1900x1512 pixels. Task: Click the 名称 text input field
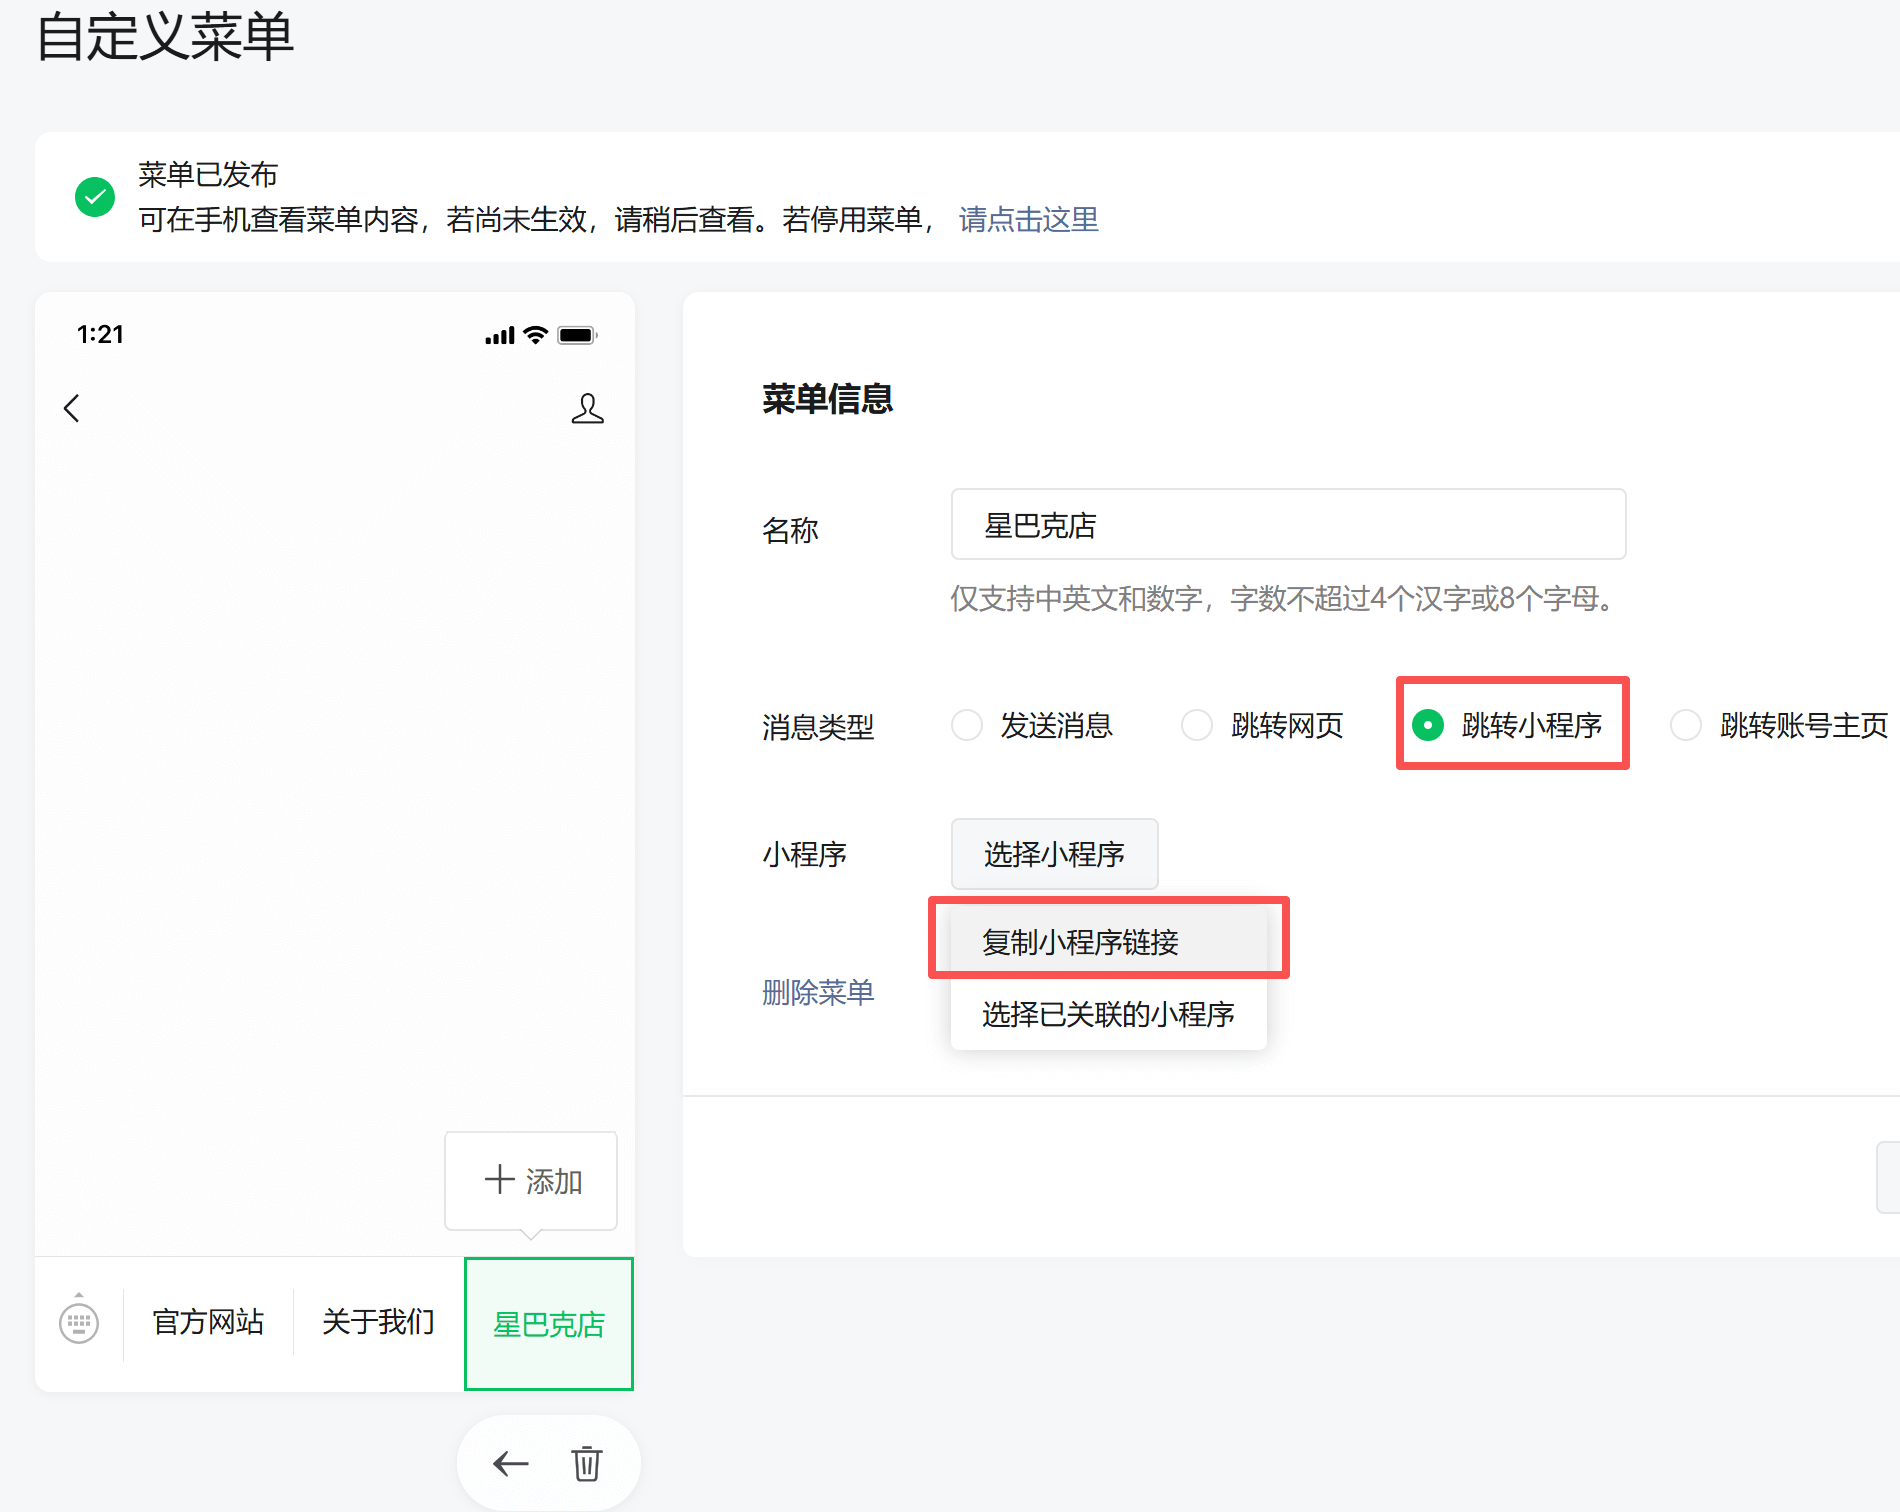[1288, 525]
